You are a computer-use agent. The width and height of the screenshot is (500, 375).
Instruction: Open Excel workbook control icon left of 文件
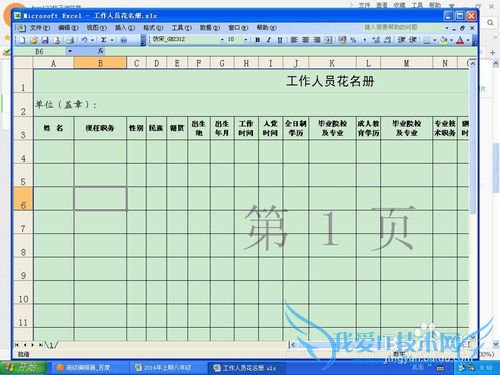[x=21, y=28]
